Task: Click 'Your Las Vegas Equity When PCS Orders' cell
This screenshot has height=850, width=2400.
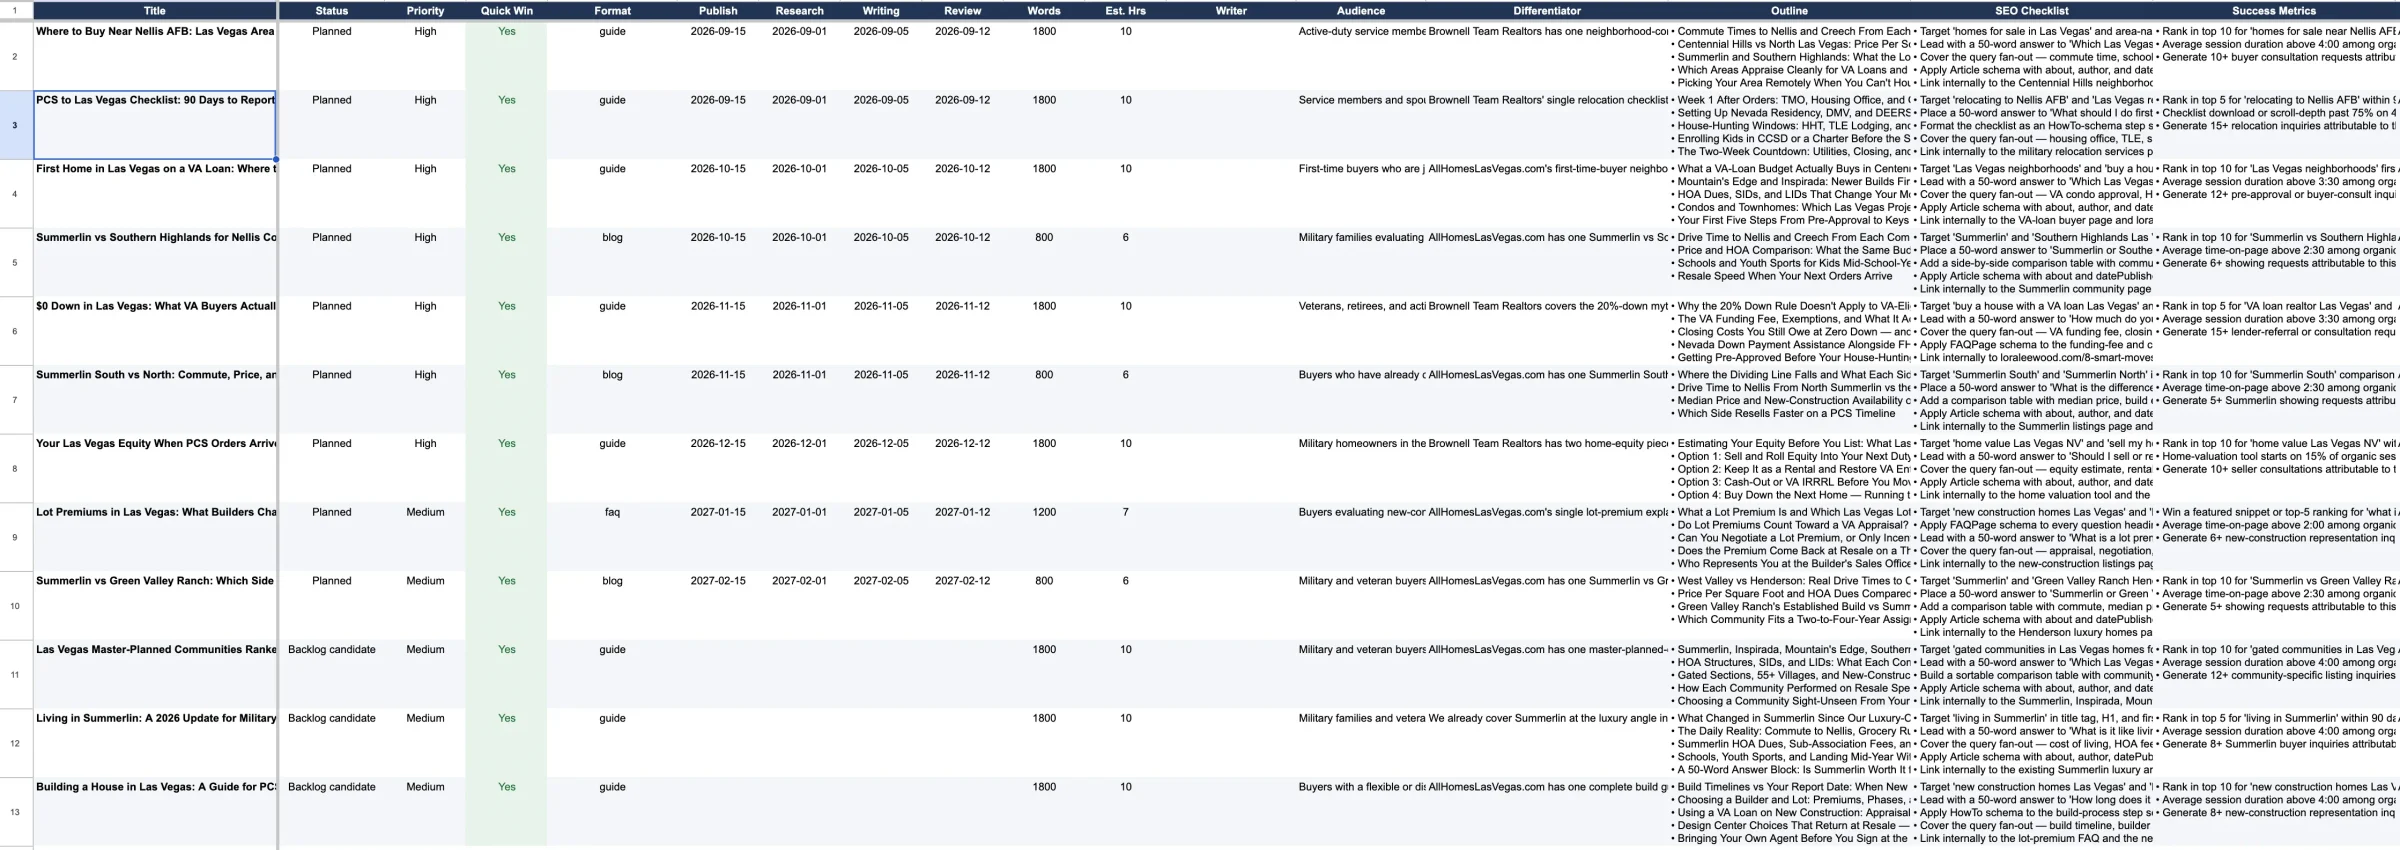Action: pos(155,468)
